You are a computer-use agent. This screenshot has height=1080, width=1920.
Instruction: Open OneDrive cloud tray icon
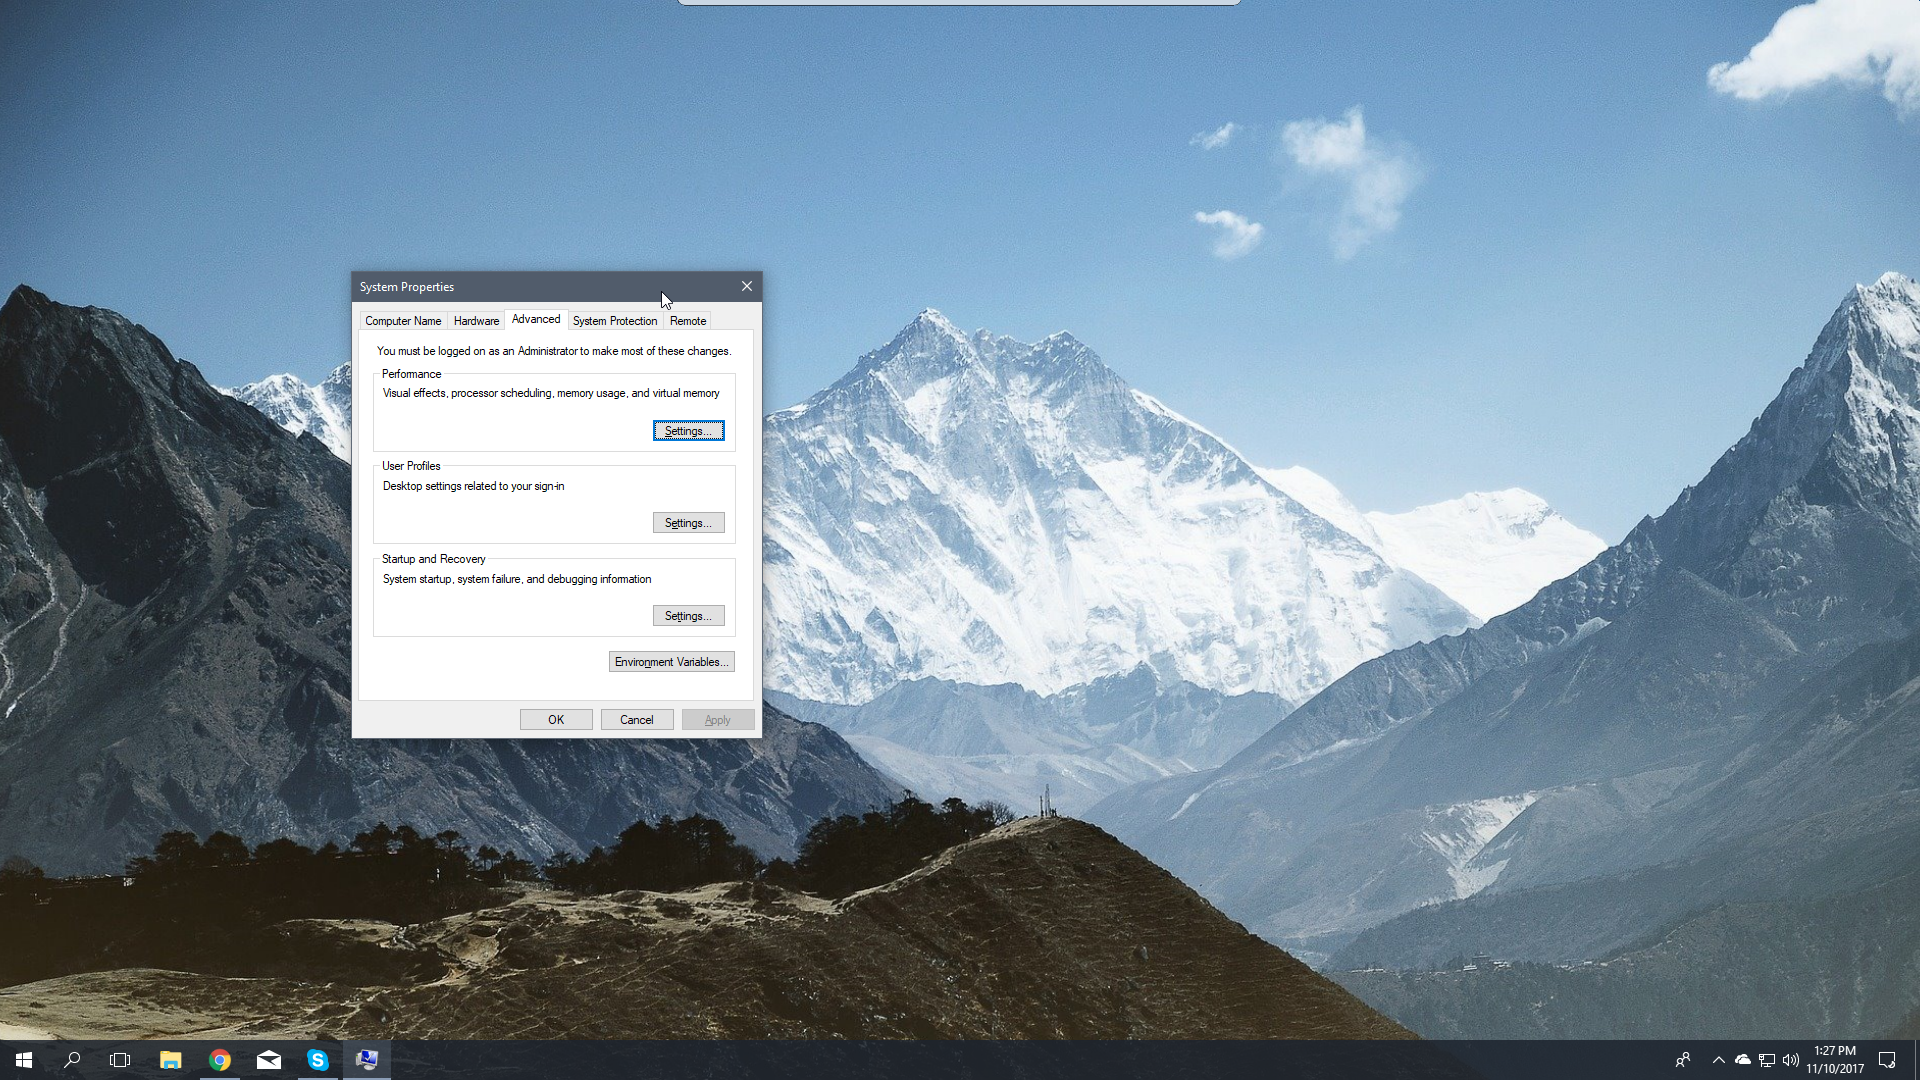1743,1060
